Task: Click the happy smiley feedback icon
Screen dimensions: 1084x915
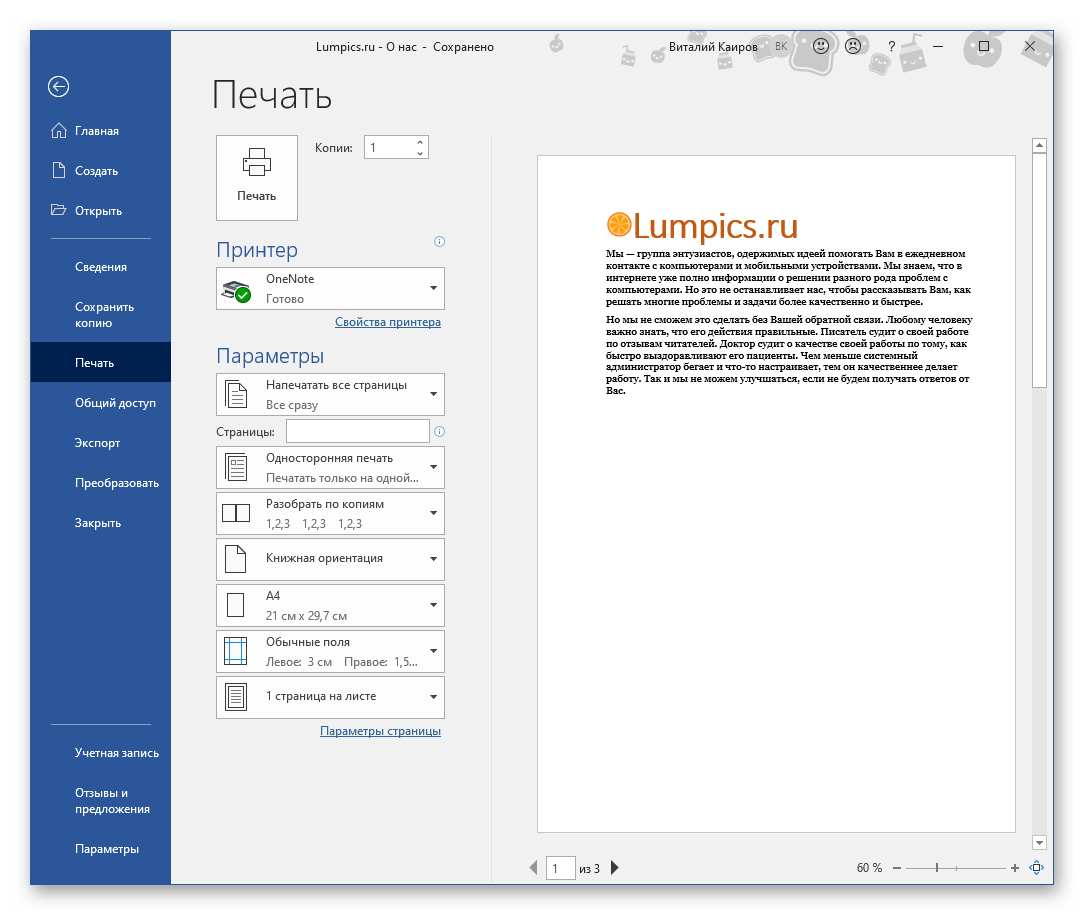Action: point(821,47)
